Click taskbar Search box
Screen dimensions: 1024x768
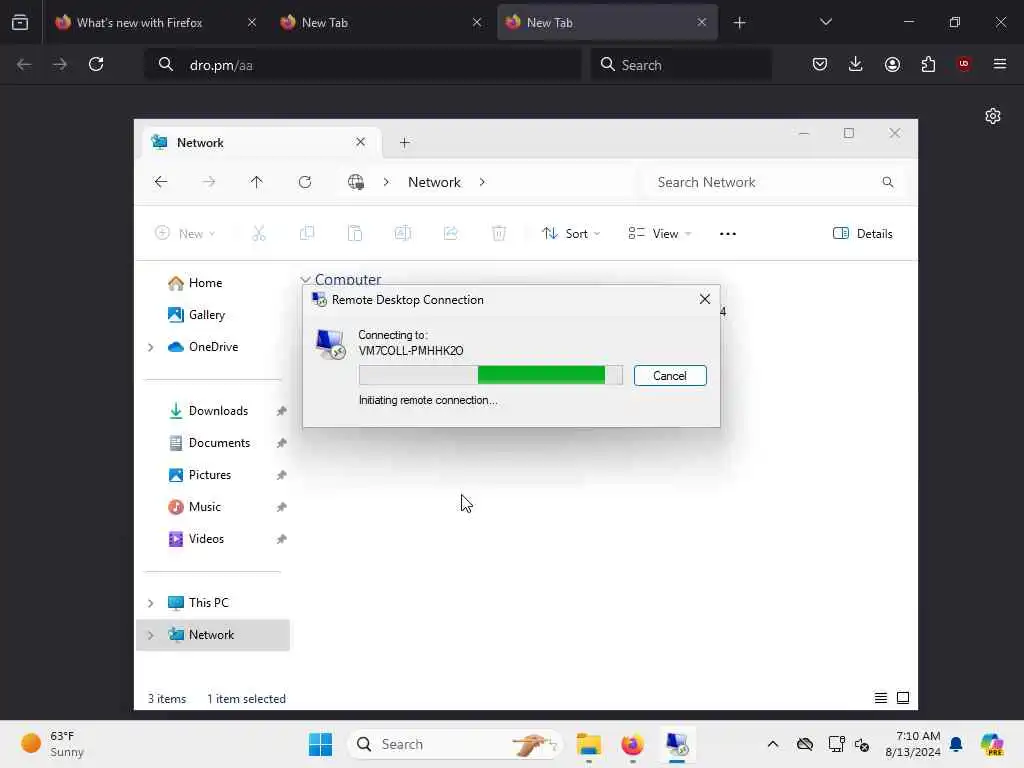455,744
